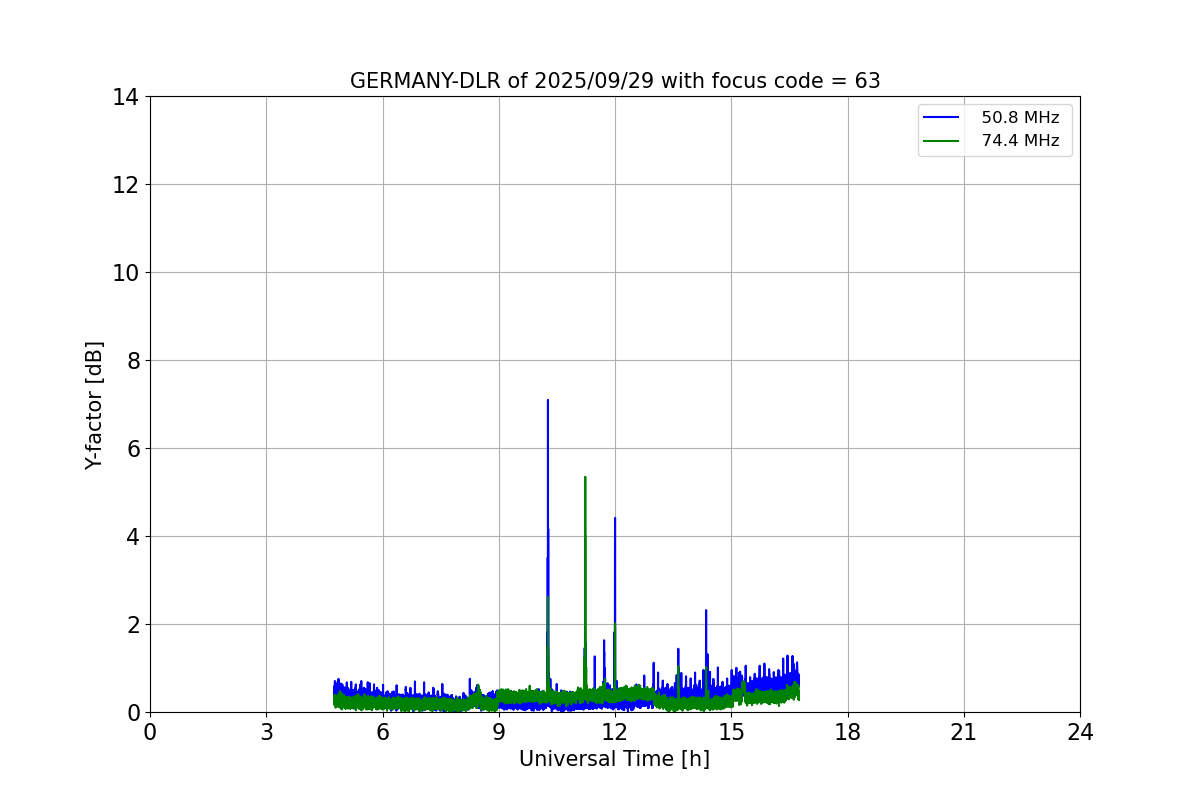Click the y-axis tick label 10
The image size is (1200, 800).
(125, 273)
